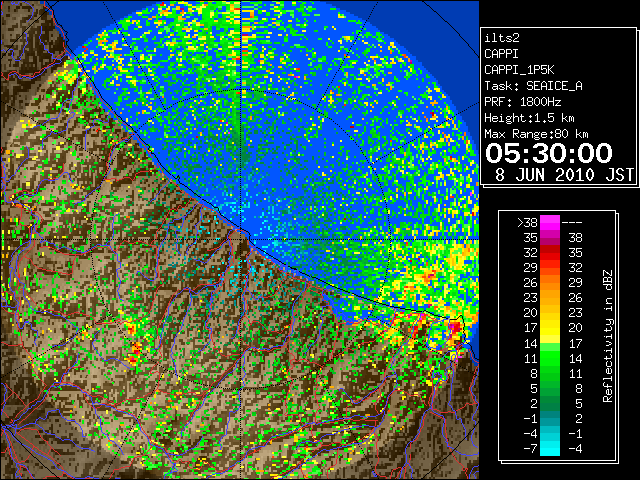Pick the orange 26–29 dBZ legend swatch
640x480 pixels.
click(x=550, y=283)
